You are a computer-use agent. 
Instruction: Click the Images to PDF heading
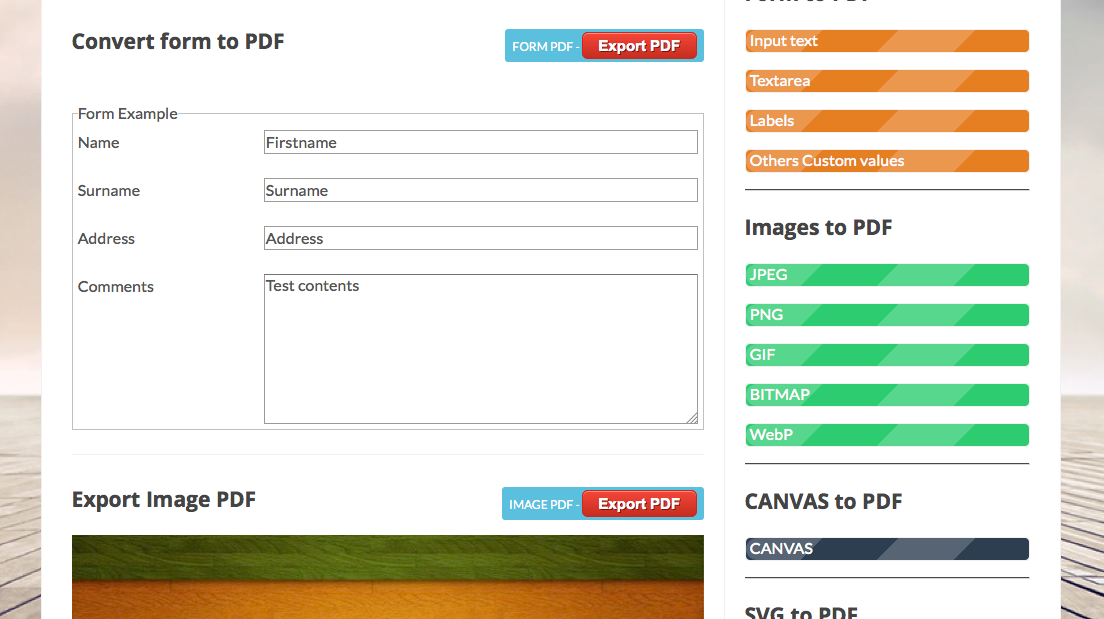pos(818,227)
